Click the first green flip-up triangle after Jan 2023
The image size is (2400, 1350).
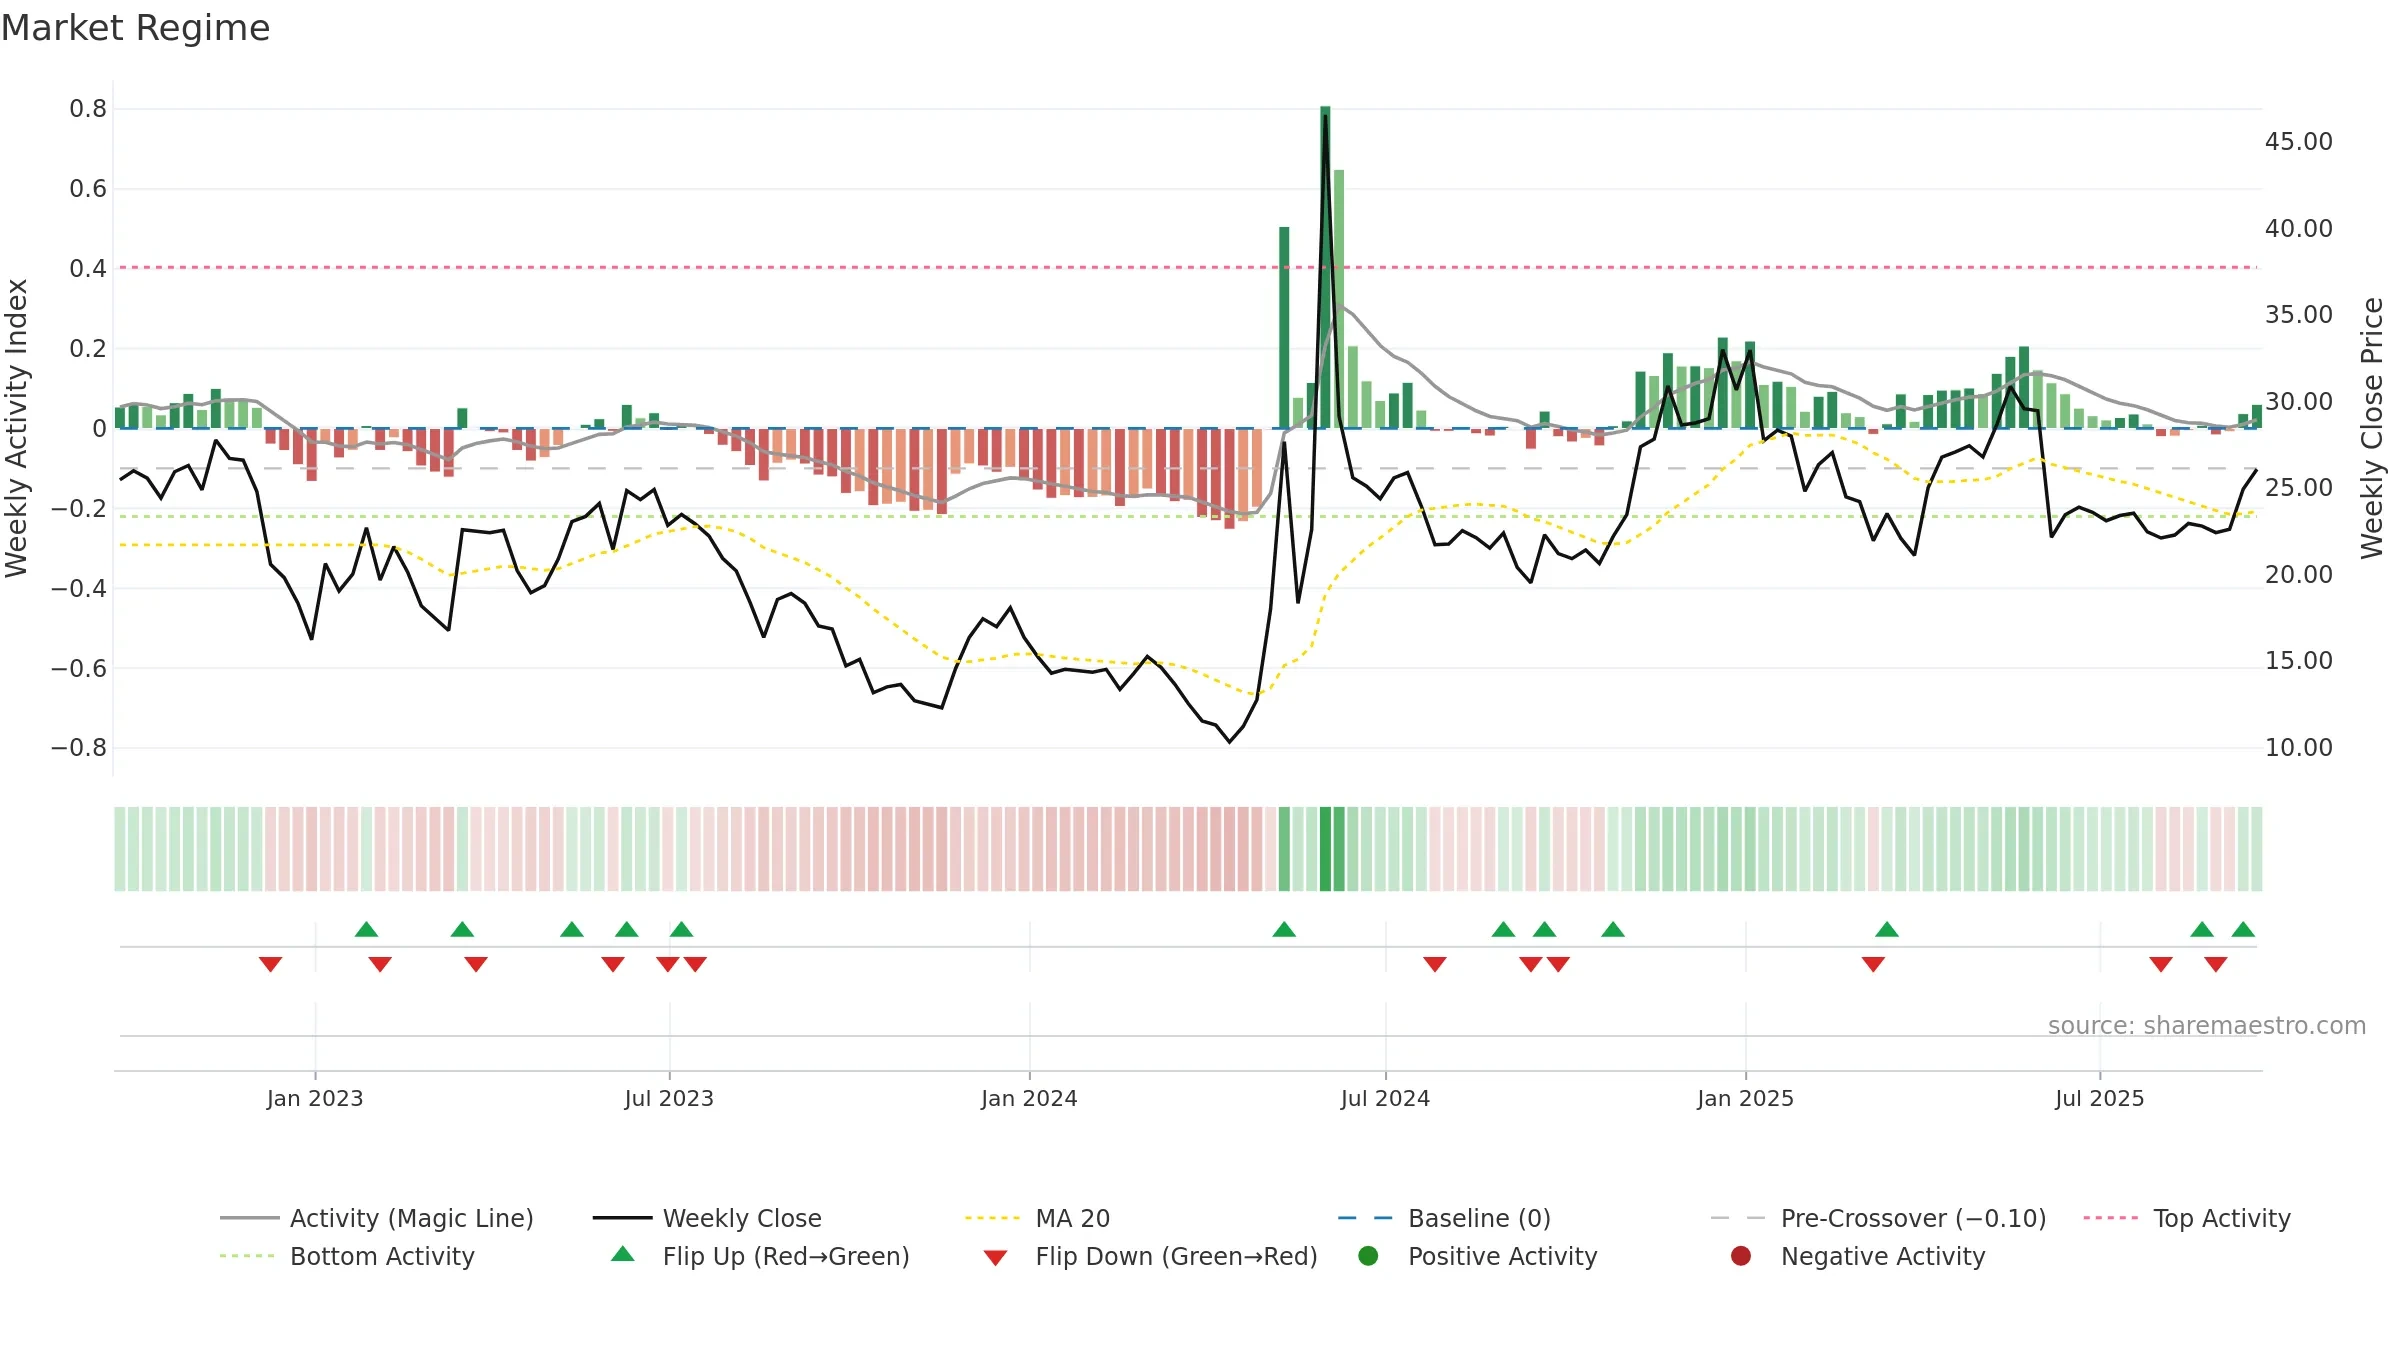click(x=366, y=929)
